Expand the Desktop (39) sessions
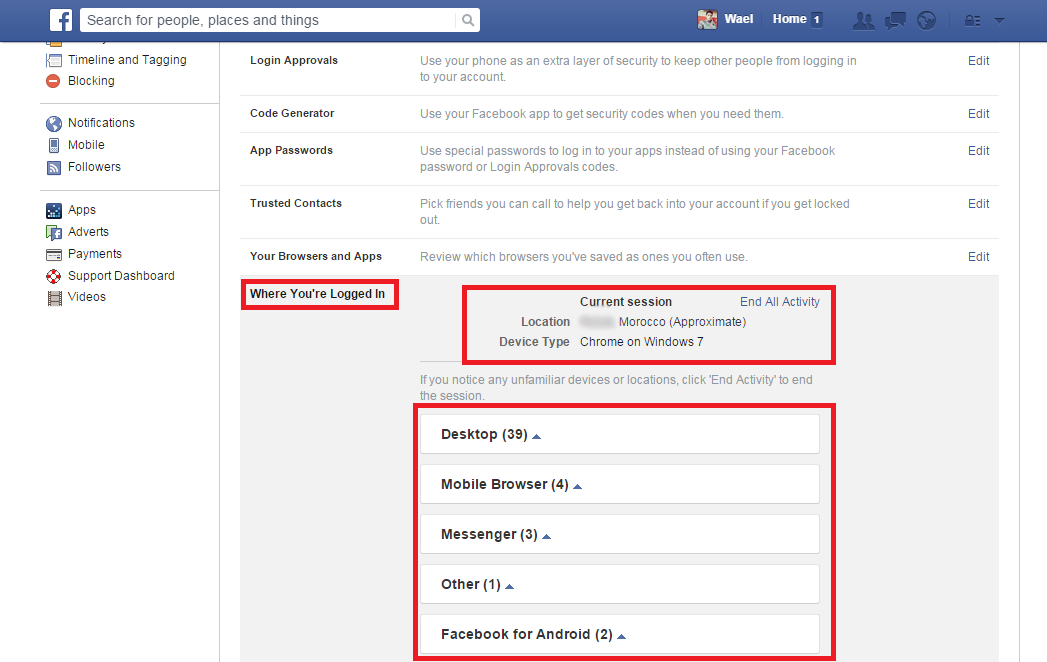 620,434
